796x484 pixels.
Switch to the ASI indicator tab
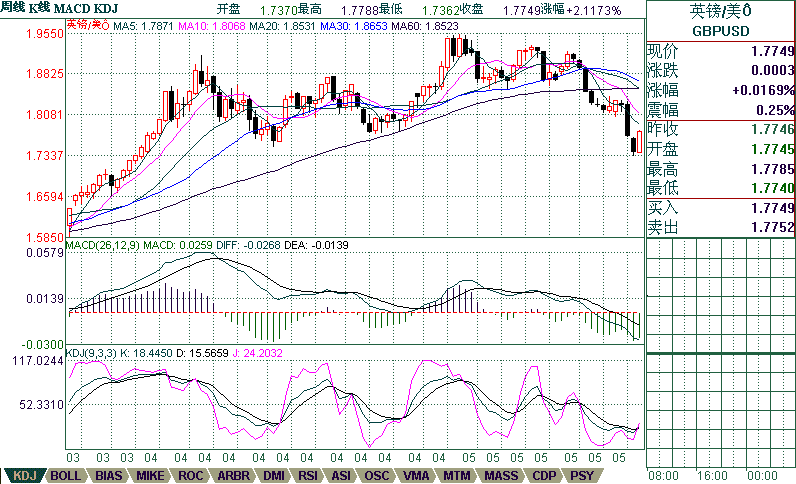point(341,476)
